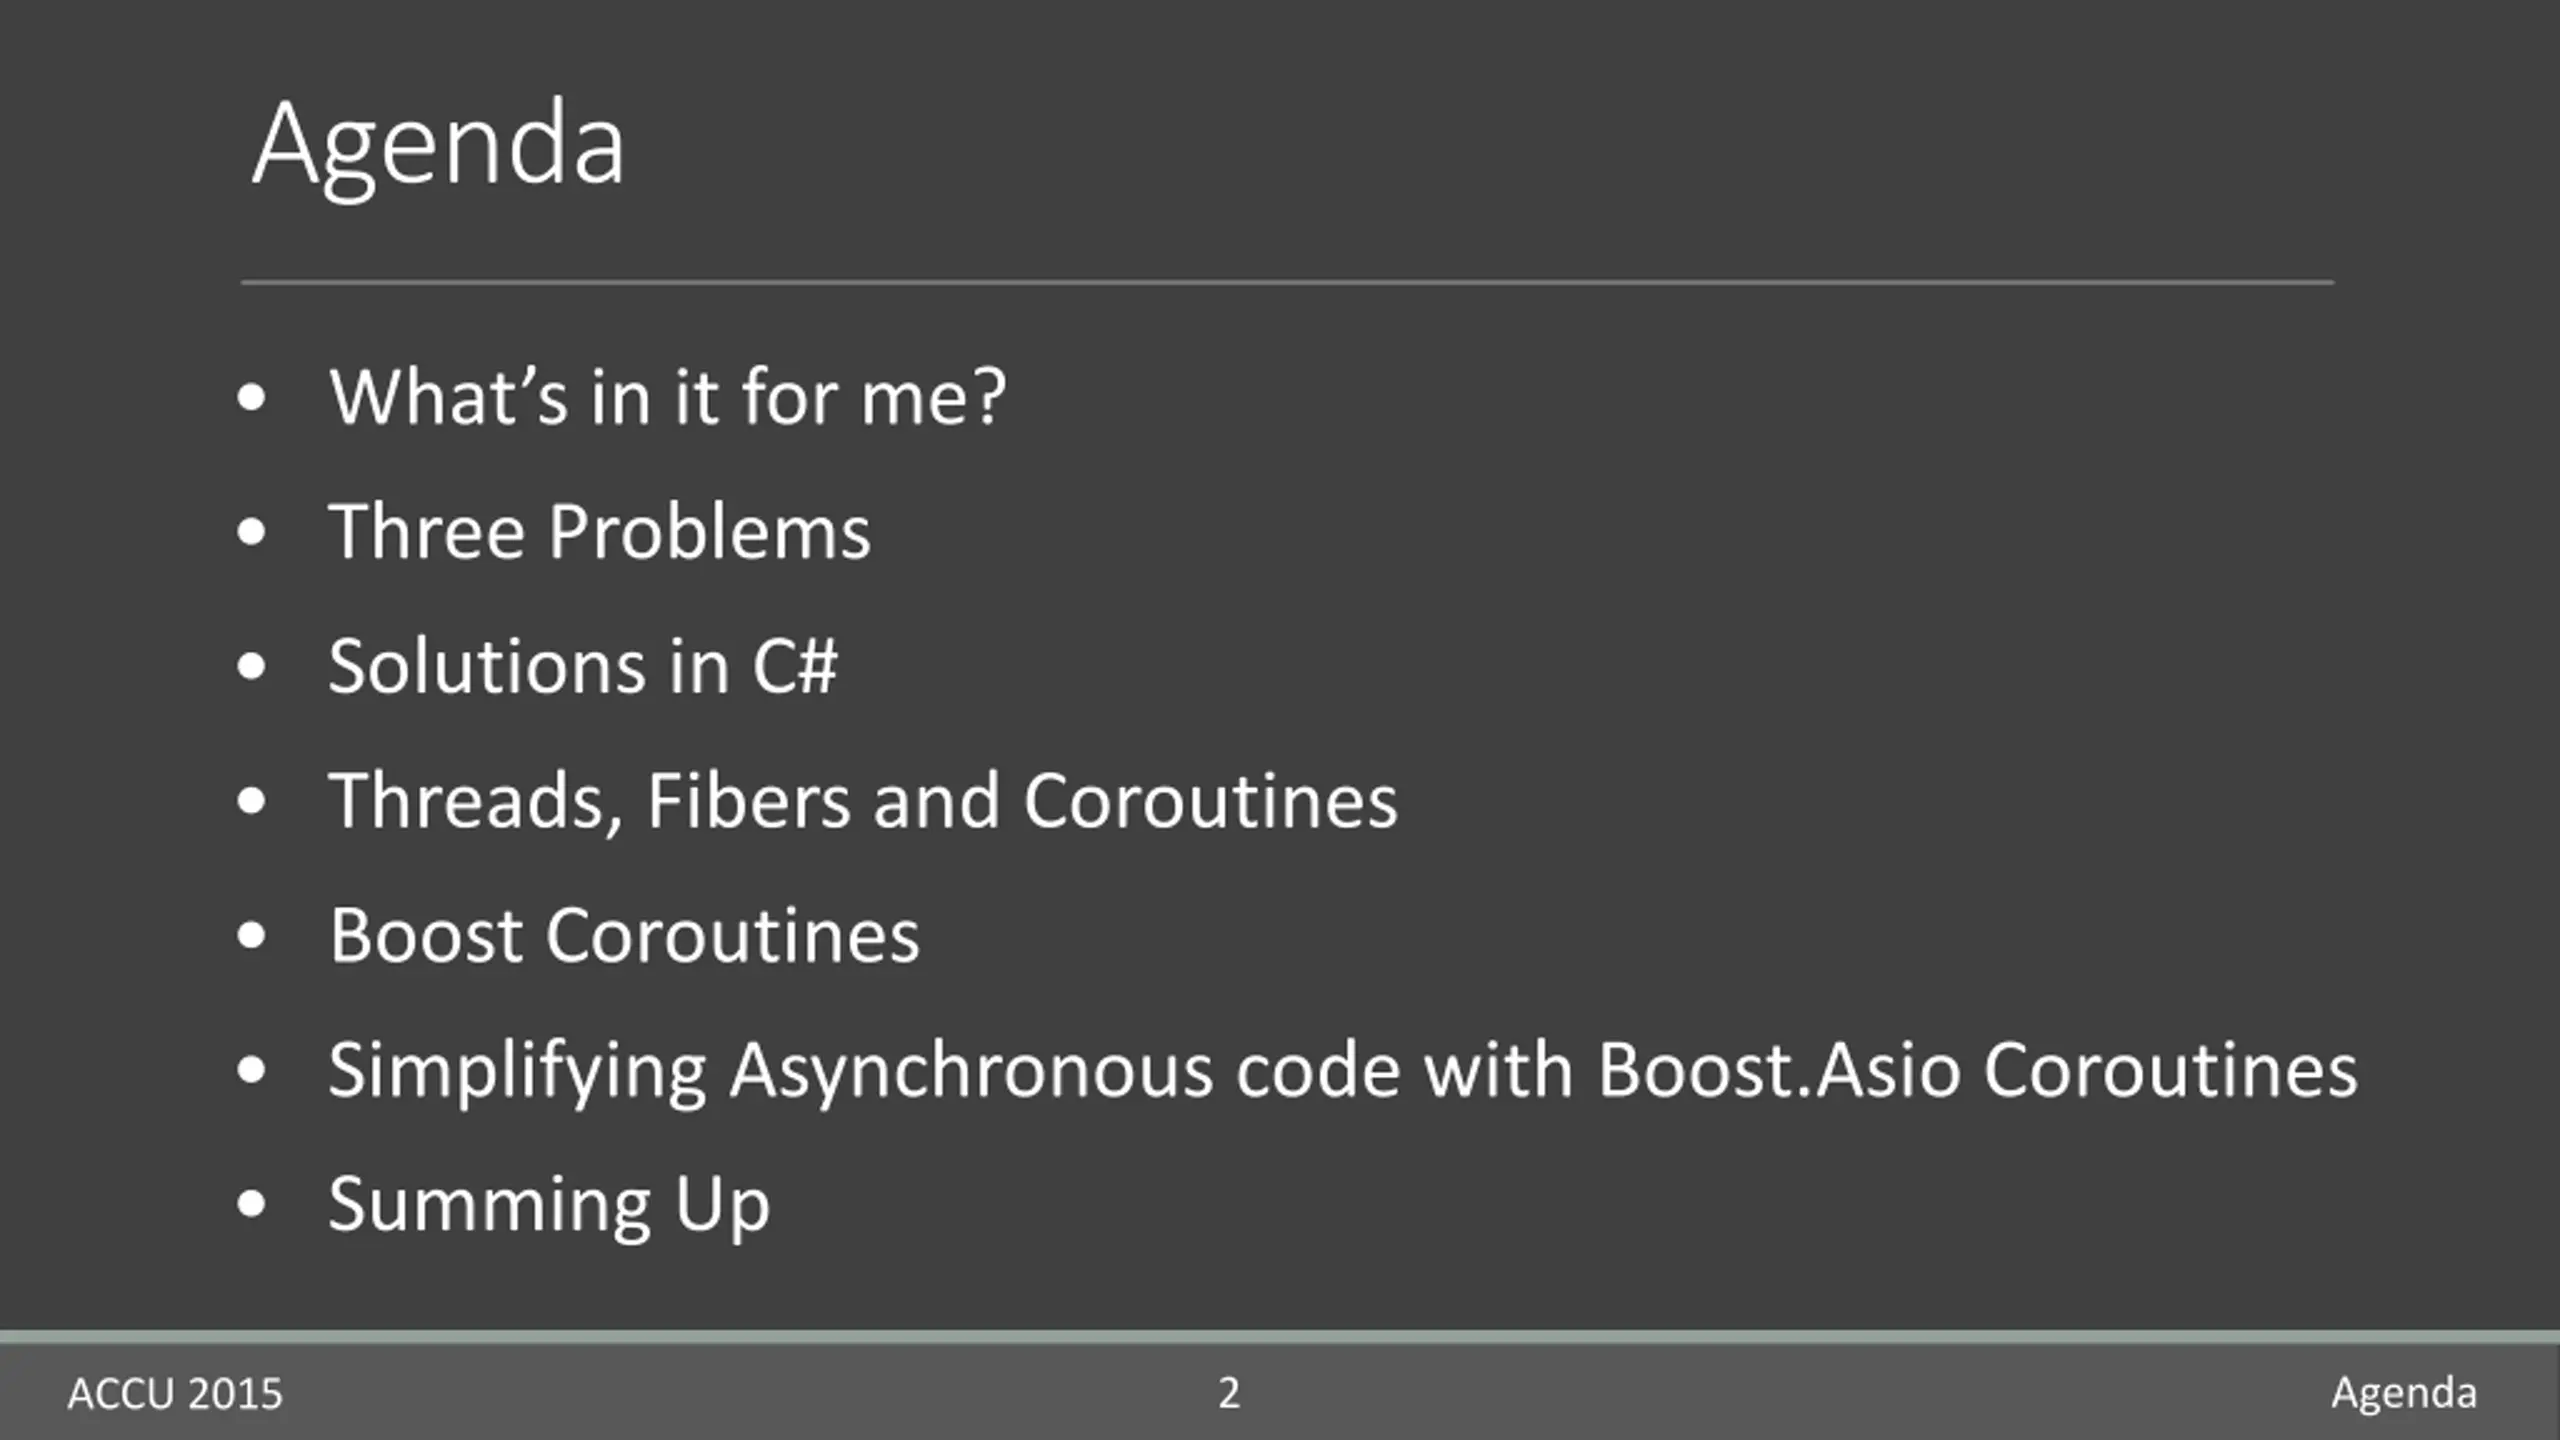Click the bullet before "What's in it for me?"
Image resolution: width=2560 pixels, height=1440 pixels.
pos(252,398)
